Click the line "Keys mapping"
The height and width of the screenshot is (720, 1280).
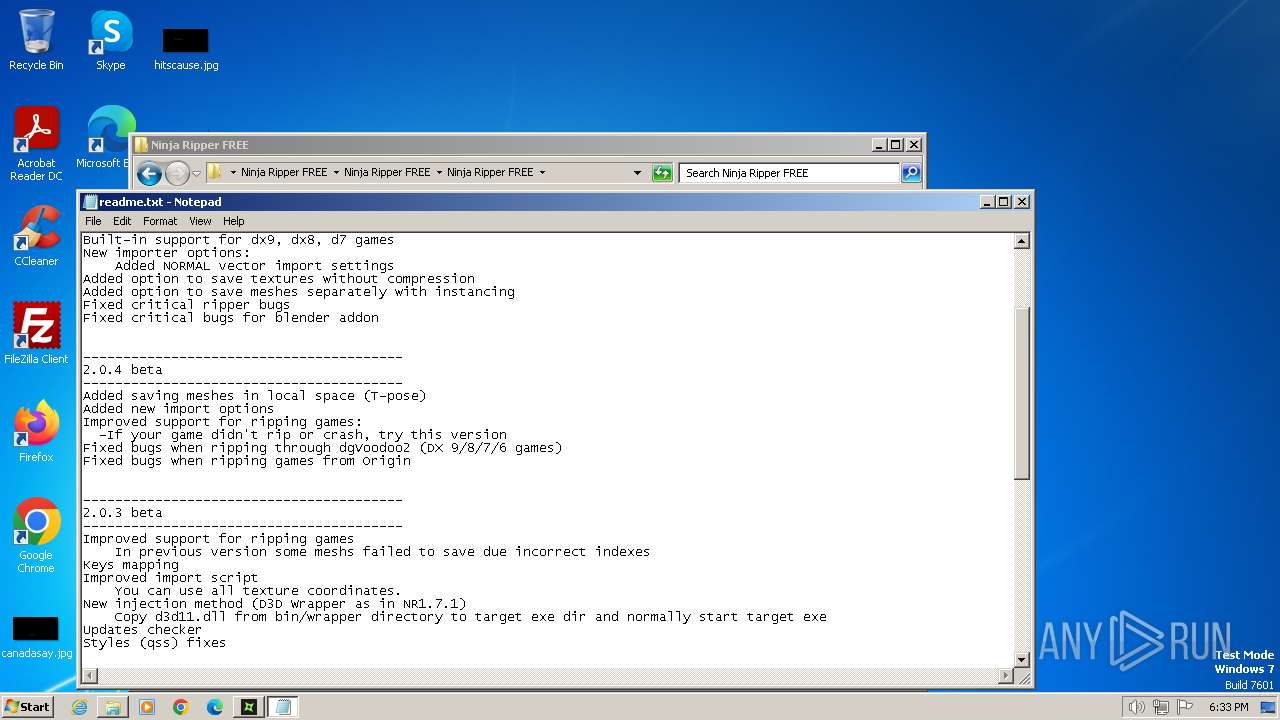(131, 565)
